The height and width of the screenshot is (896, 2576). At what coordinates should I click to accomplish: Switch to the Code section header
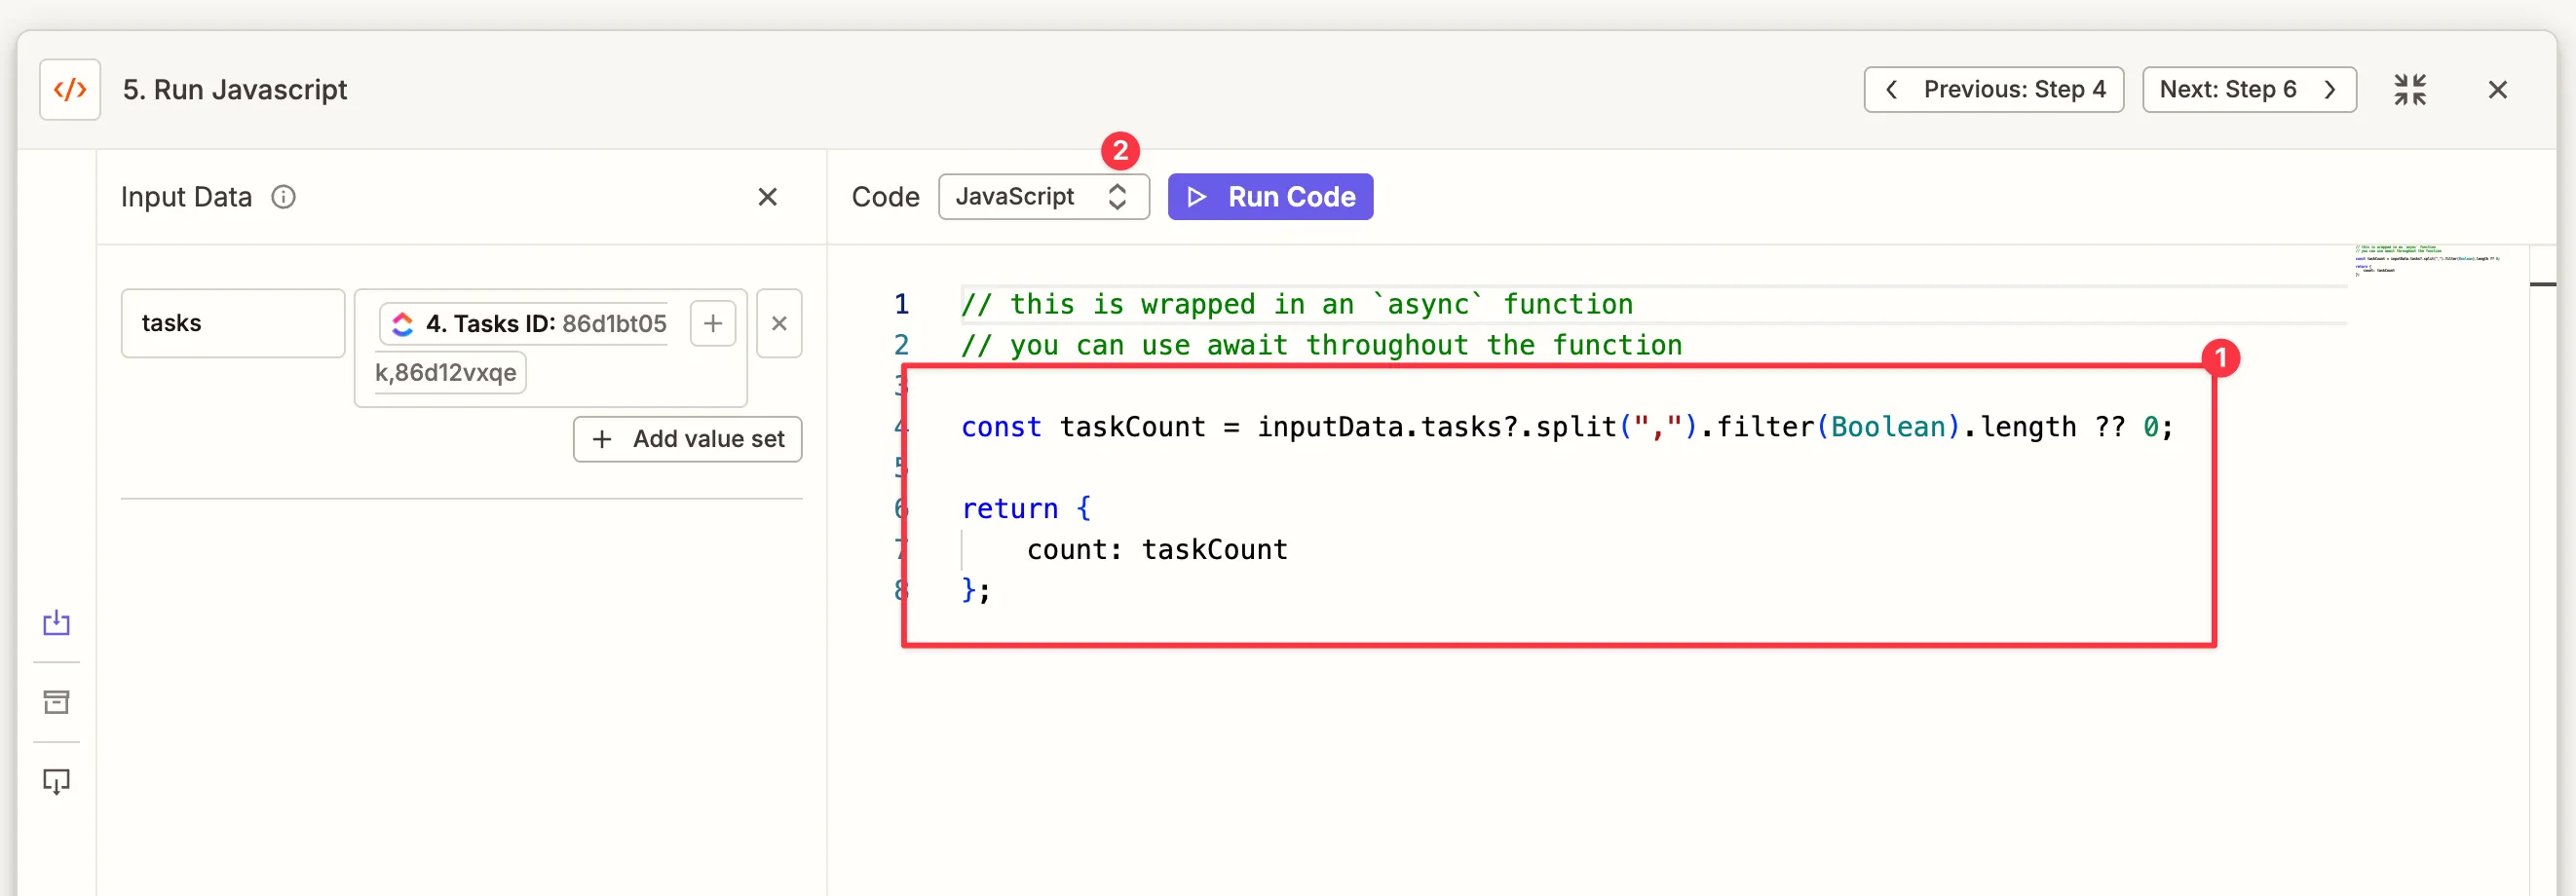click(x=885, y=196)
